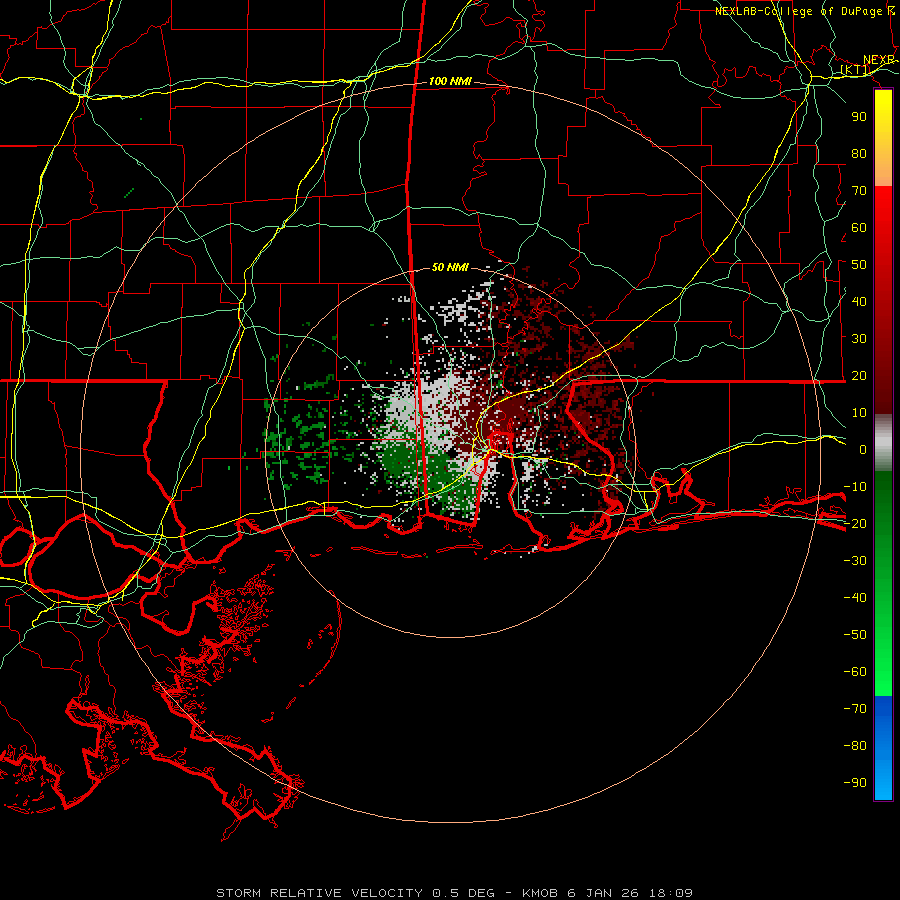Click the -50 value on velocity scale
900x900 pixels.
pos(855,635)
